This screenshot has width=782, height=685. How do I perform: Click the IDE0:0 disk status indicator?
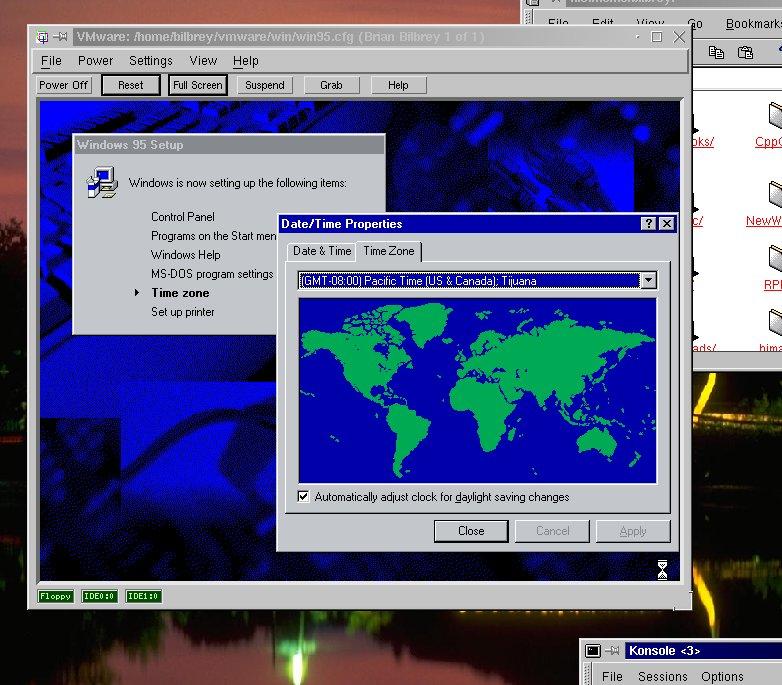[100, 596]
